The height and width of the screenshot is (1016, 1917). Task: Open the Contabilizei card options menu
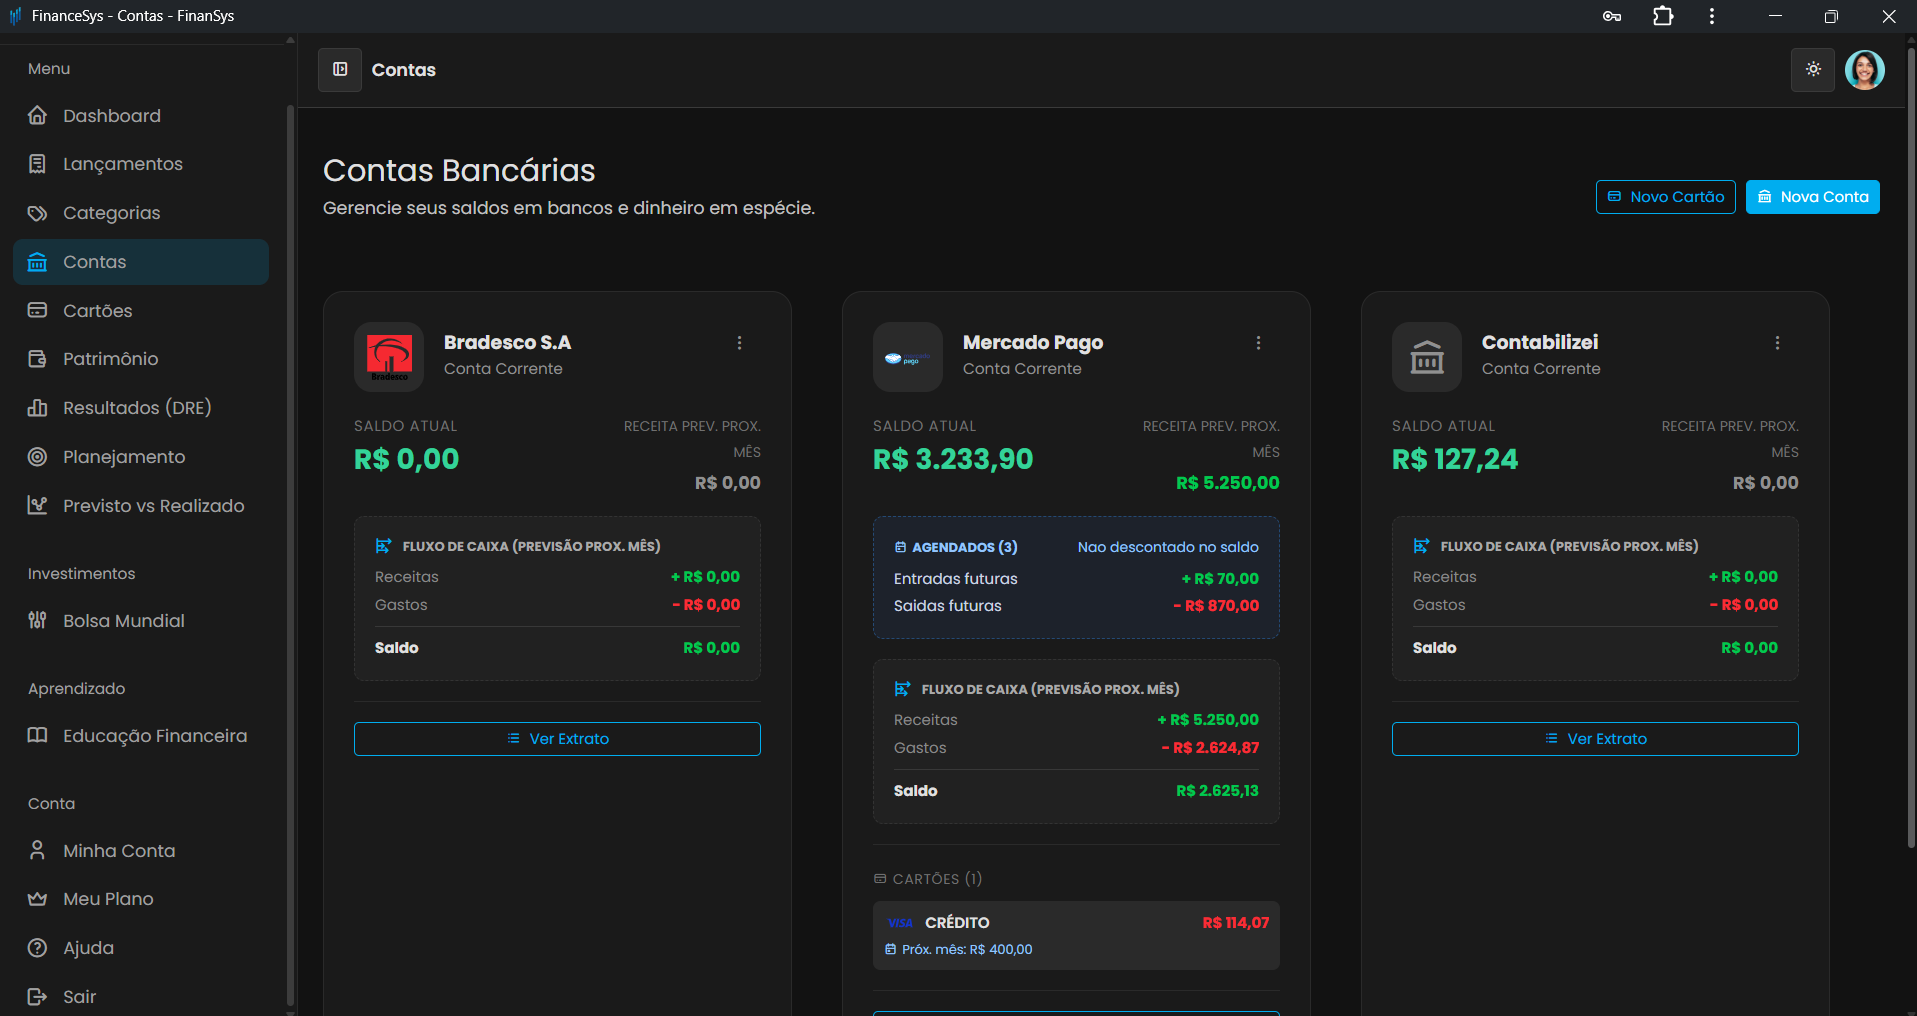point(1777,343)
